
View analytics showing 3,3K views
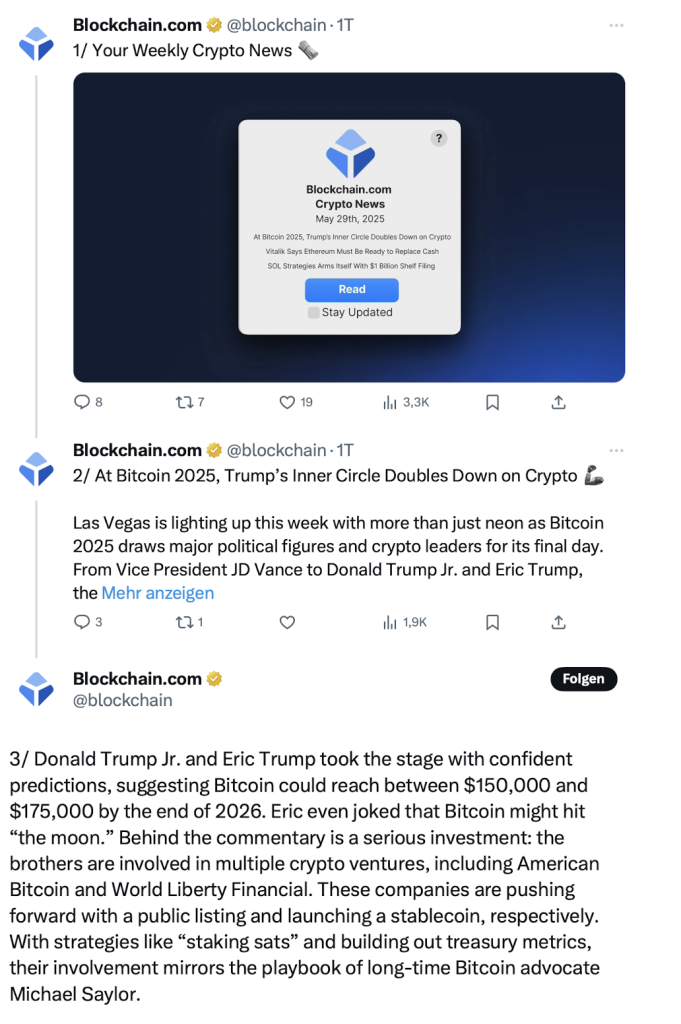click(405, 402)
